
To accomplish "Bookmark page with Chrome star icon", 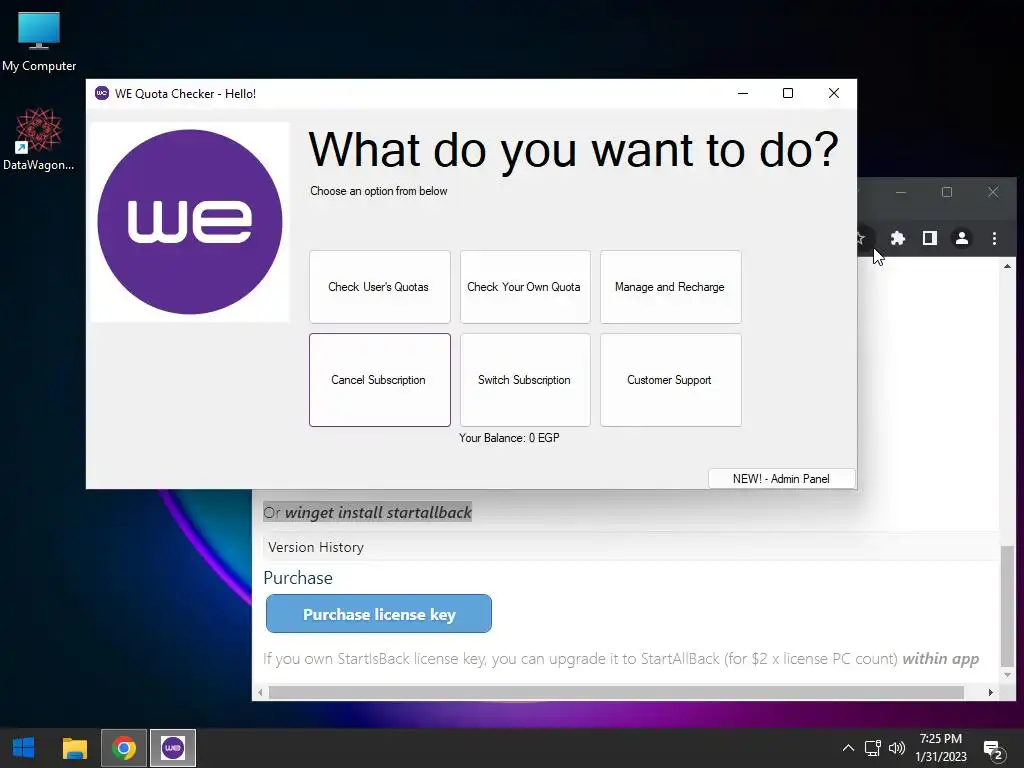I will coord(861,238).
